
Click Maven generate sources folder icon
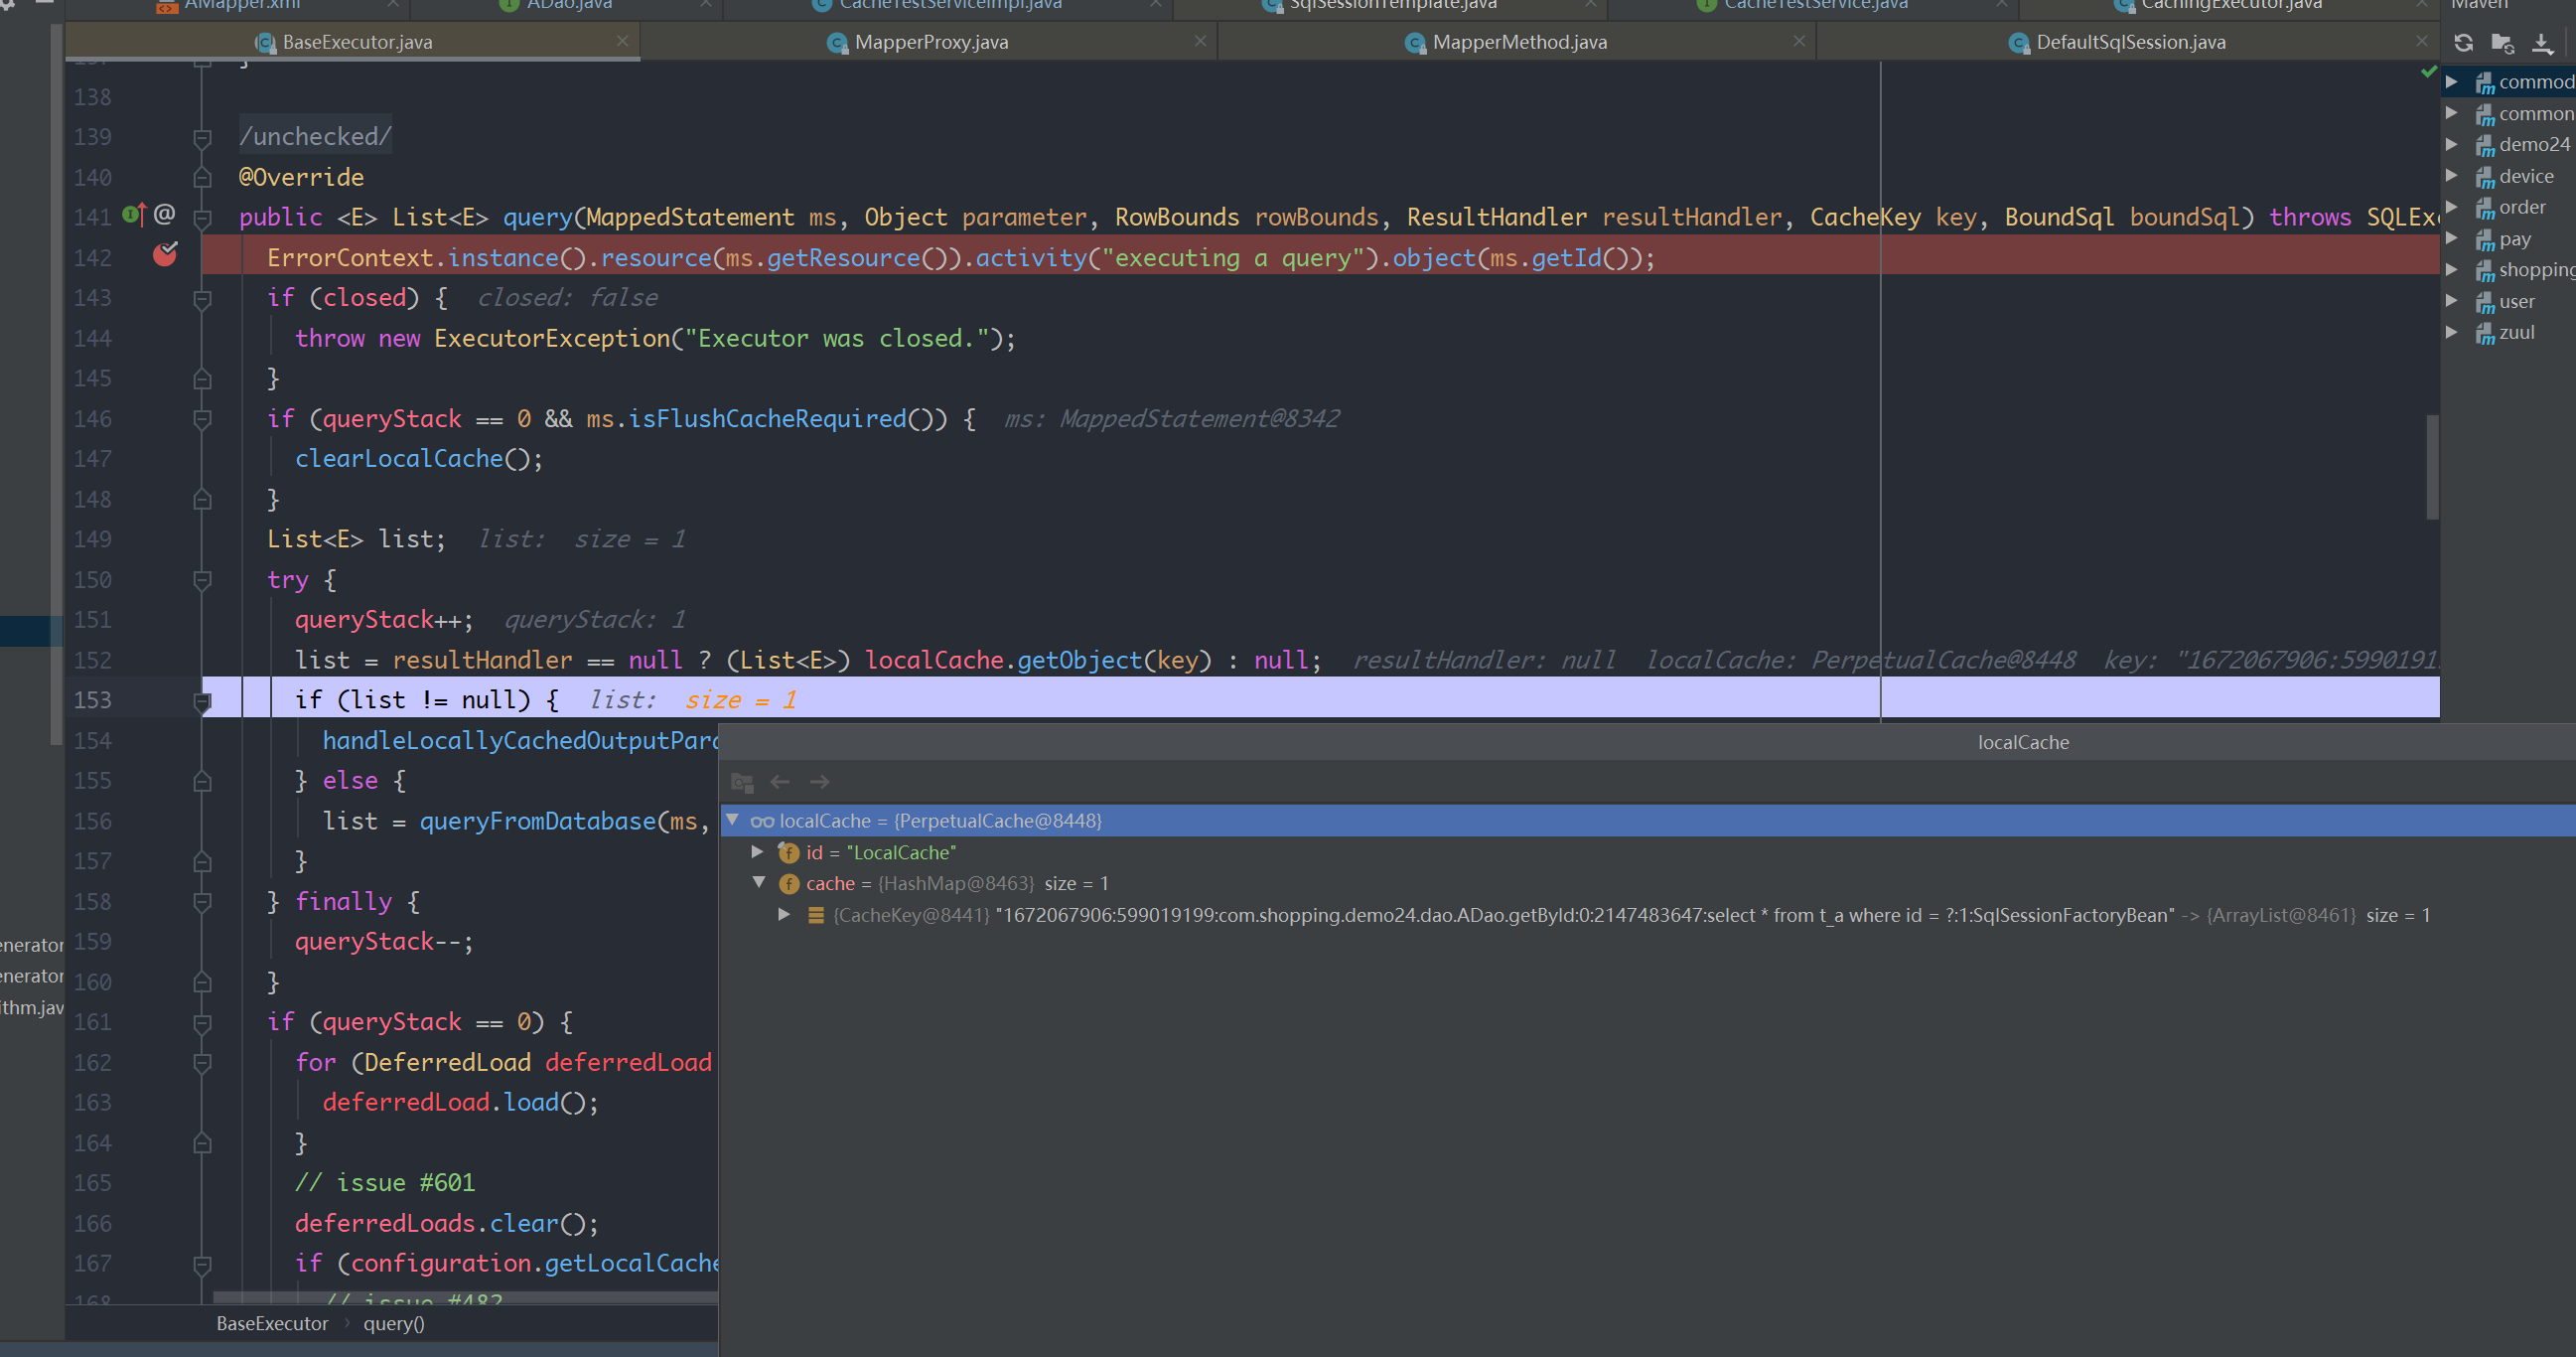(x=2502, y=43)
